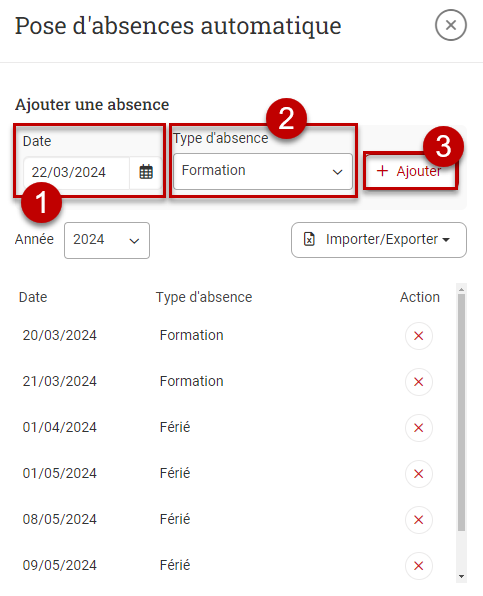Click the Ajouter button
This screenshot has height=596, width=483.
410,171
